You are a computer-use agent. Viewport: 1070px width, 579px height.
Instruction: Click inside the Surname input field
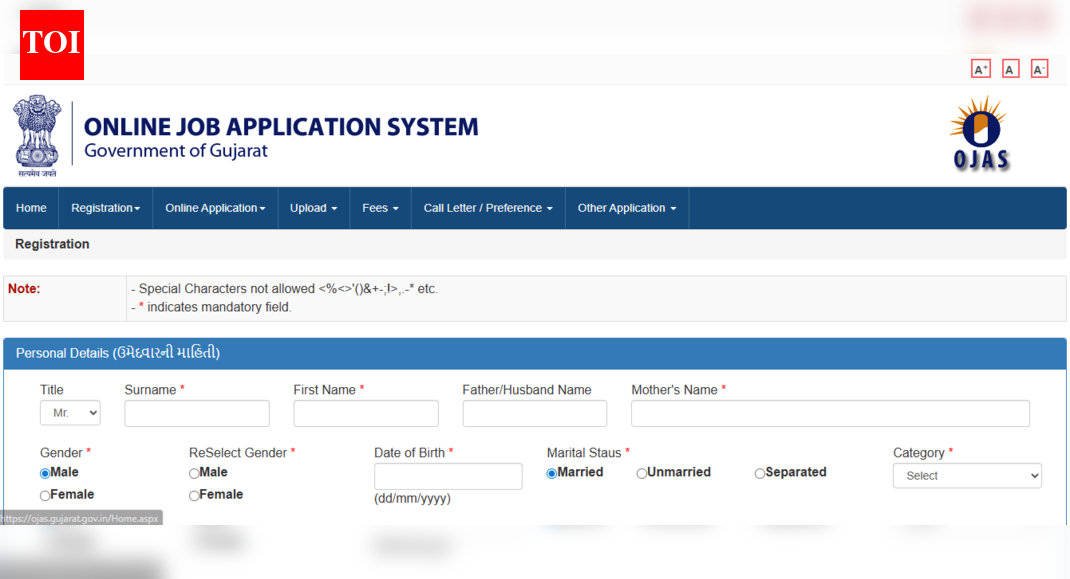click(x=196, y=413)
